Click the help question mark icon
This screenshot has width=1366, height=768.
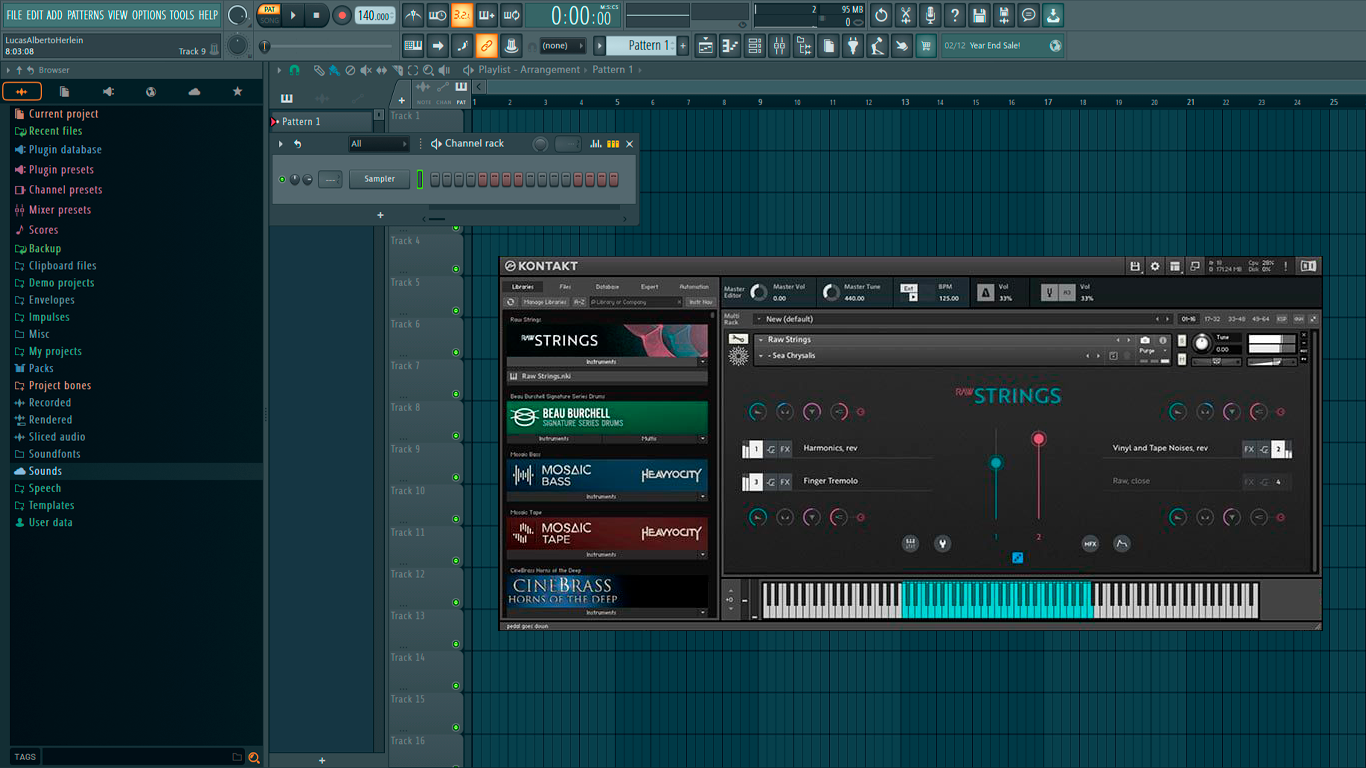955,15
